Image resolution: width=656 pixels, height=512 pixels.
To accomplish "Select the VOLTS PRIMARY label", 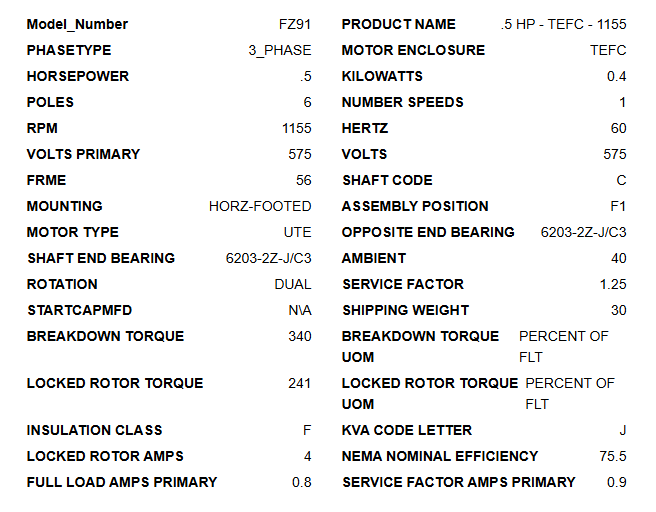I will click(83, 154).
